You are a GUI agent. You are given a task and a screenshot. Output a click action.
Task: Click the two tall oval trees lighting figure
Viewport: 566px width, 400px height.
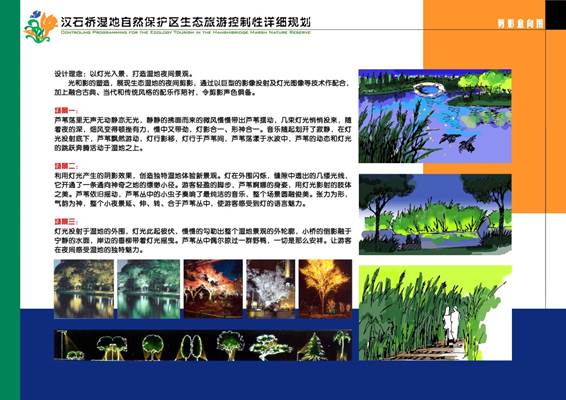tap(191, 347)
